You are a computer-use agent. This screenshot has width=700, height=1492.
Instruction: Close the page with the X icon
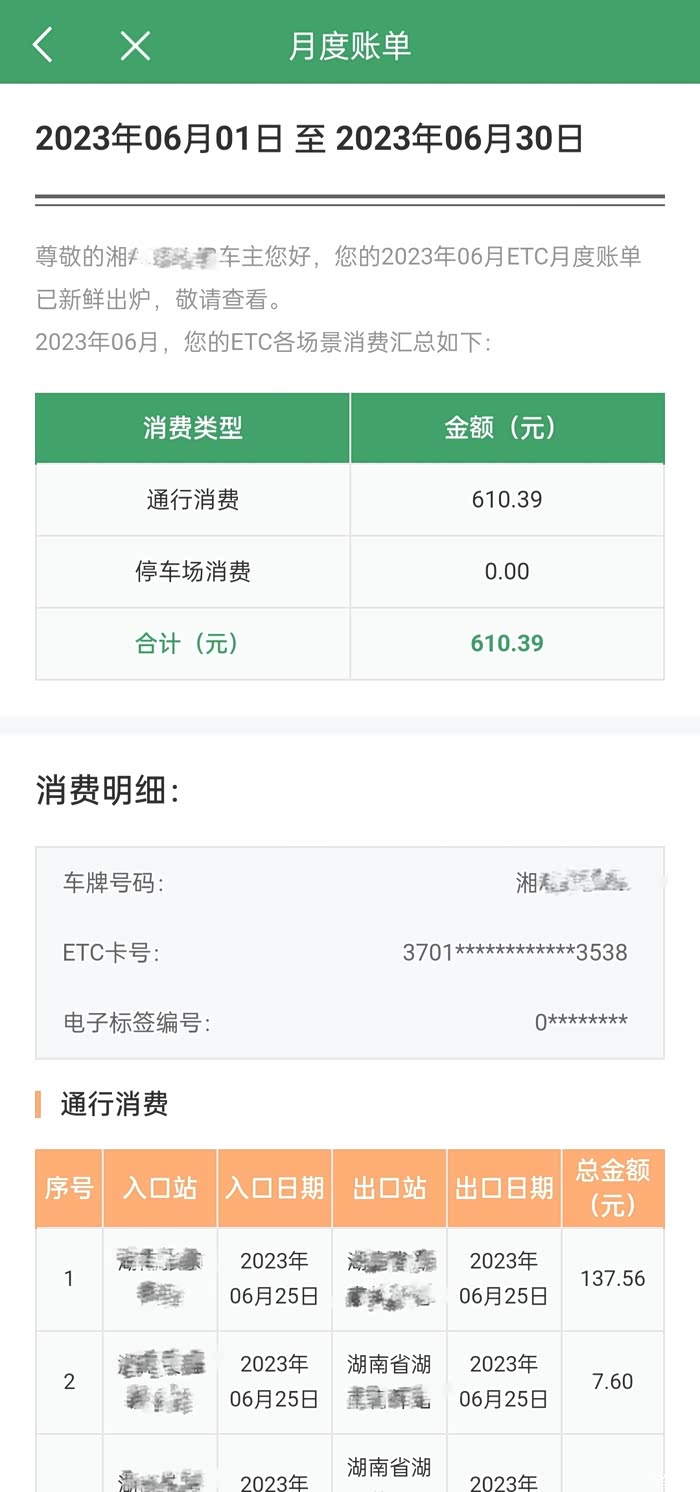pos(135,45)
